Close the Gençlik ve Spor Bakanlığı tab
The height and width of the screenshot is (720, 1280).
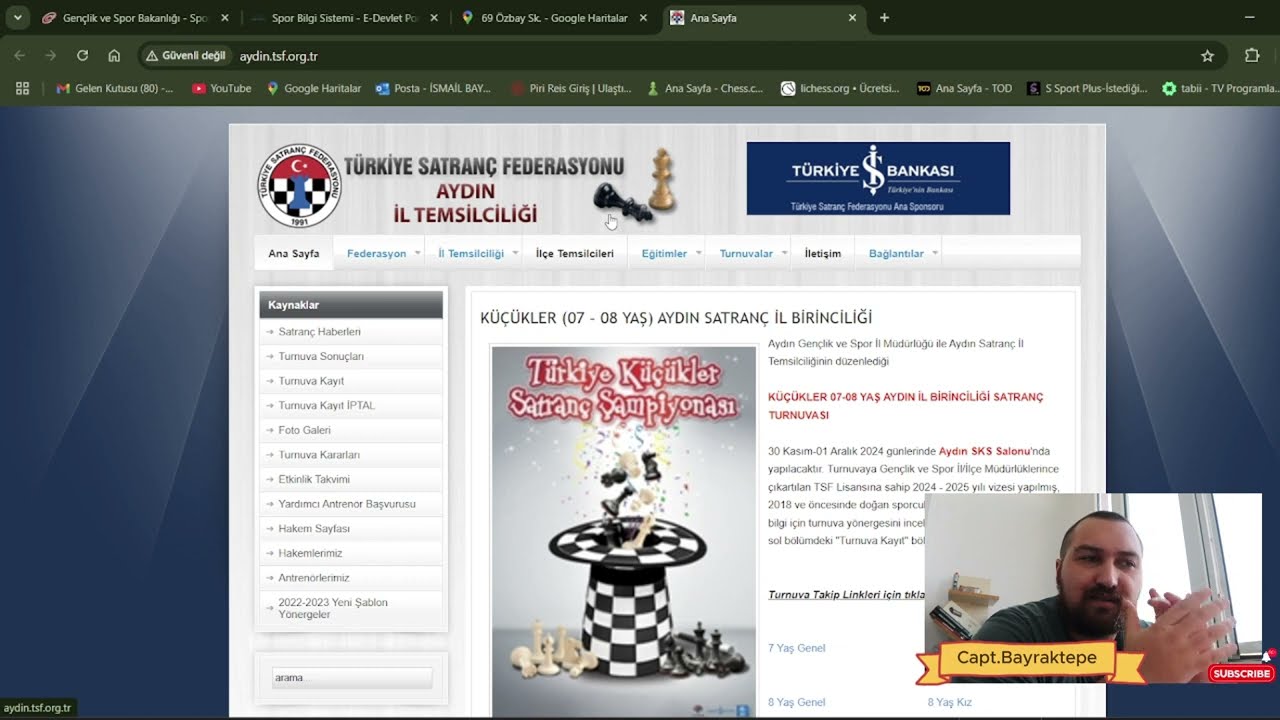click(225, 18)
